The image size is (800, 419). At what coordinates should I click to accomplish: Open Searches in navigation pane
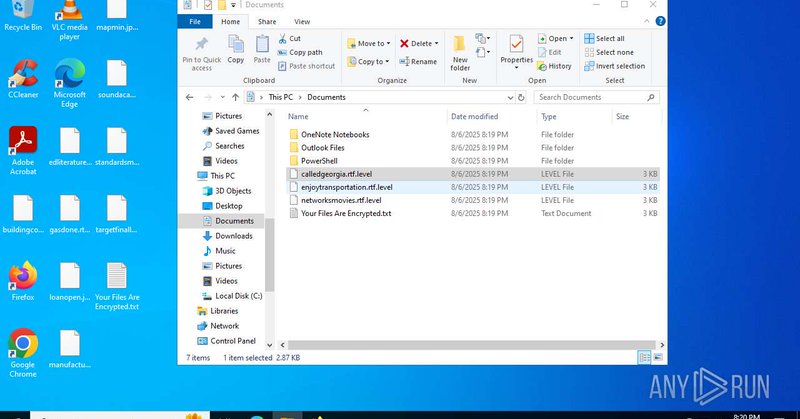pos(224,146)
